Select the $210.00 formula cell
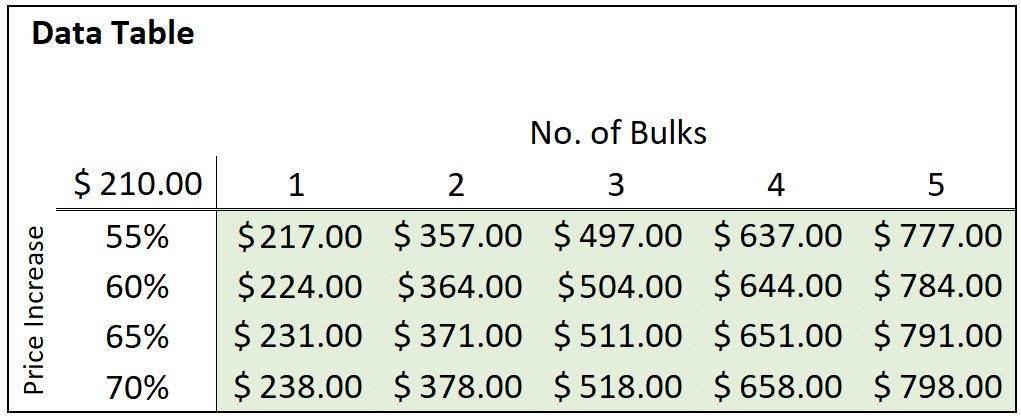Screen dimensions: 1021x418 138,185
